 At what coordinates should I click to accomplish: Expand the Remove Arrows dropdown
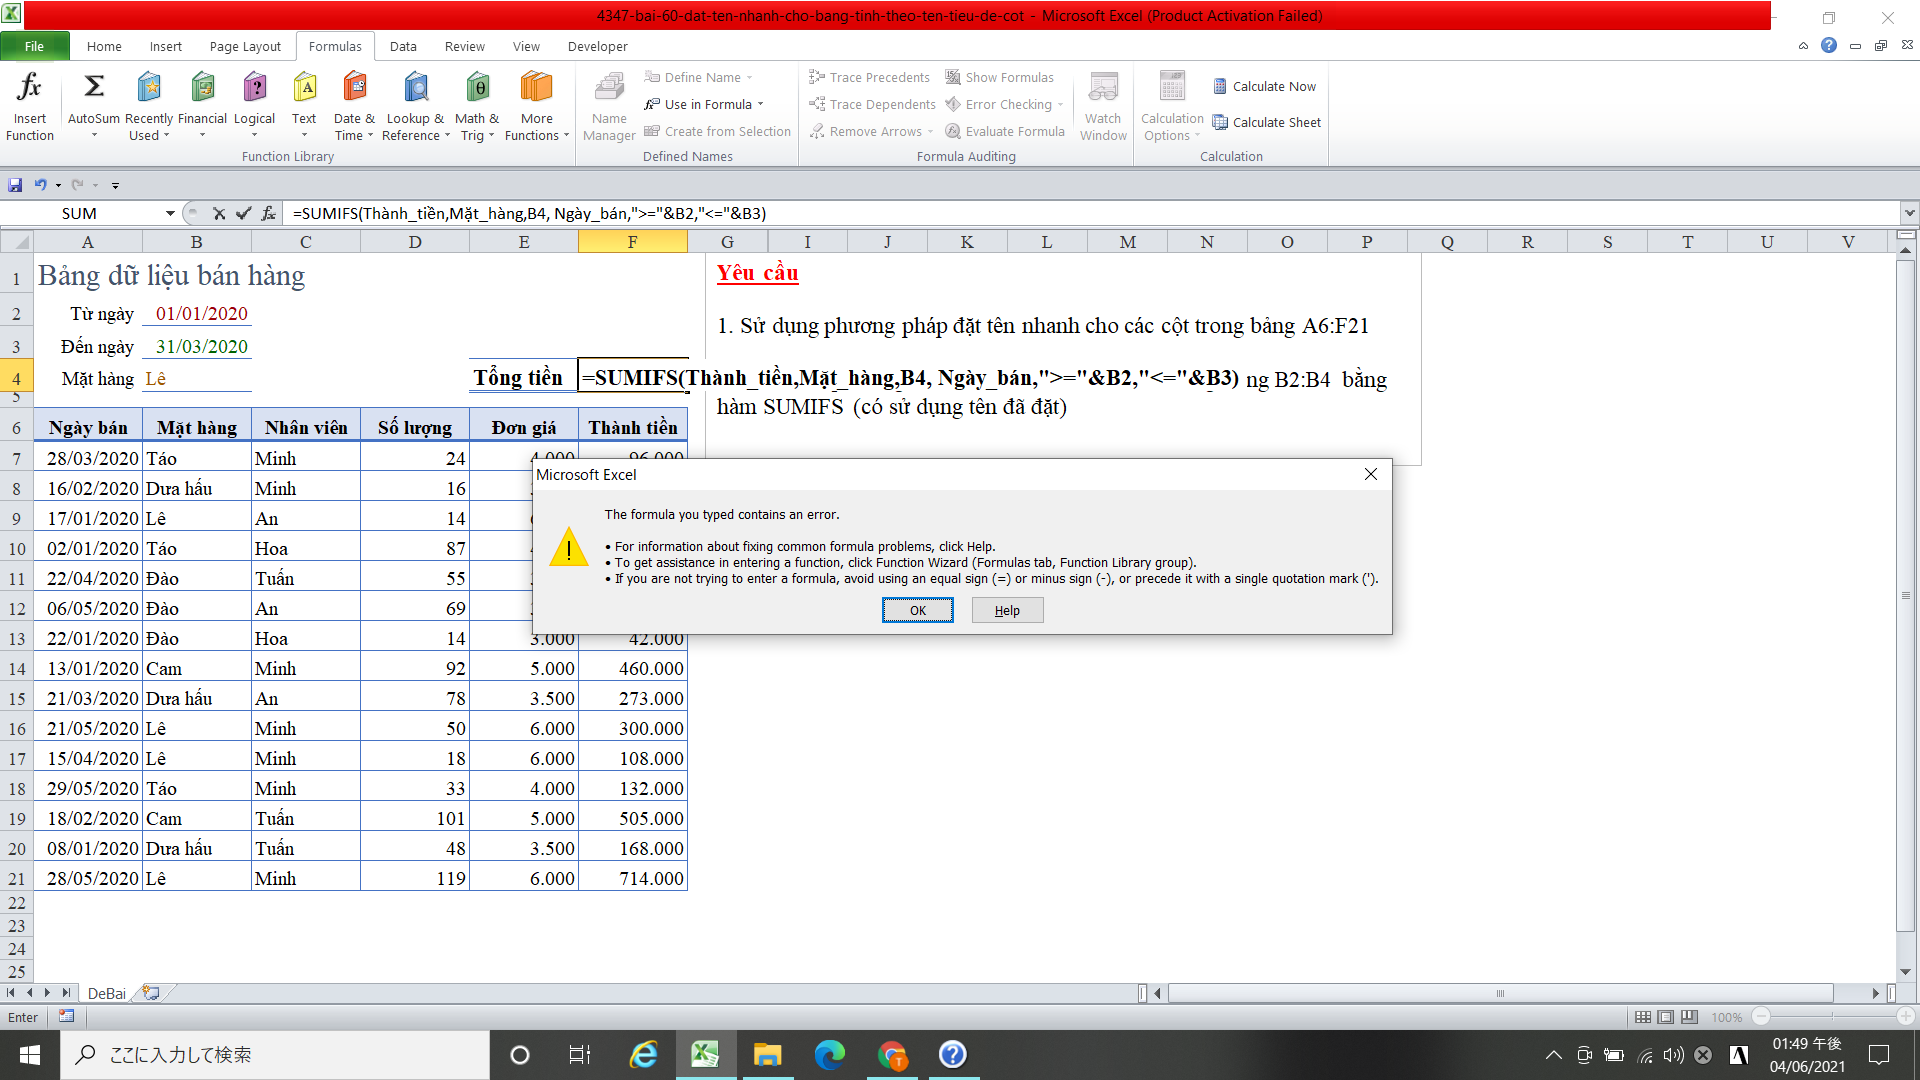point(930,132)
